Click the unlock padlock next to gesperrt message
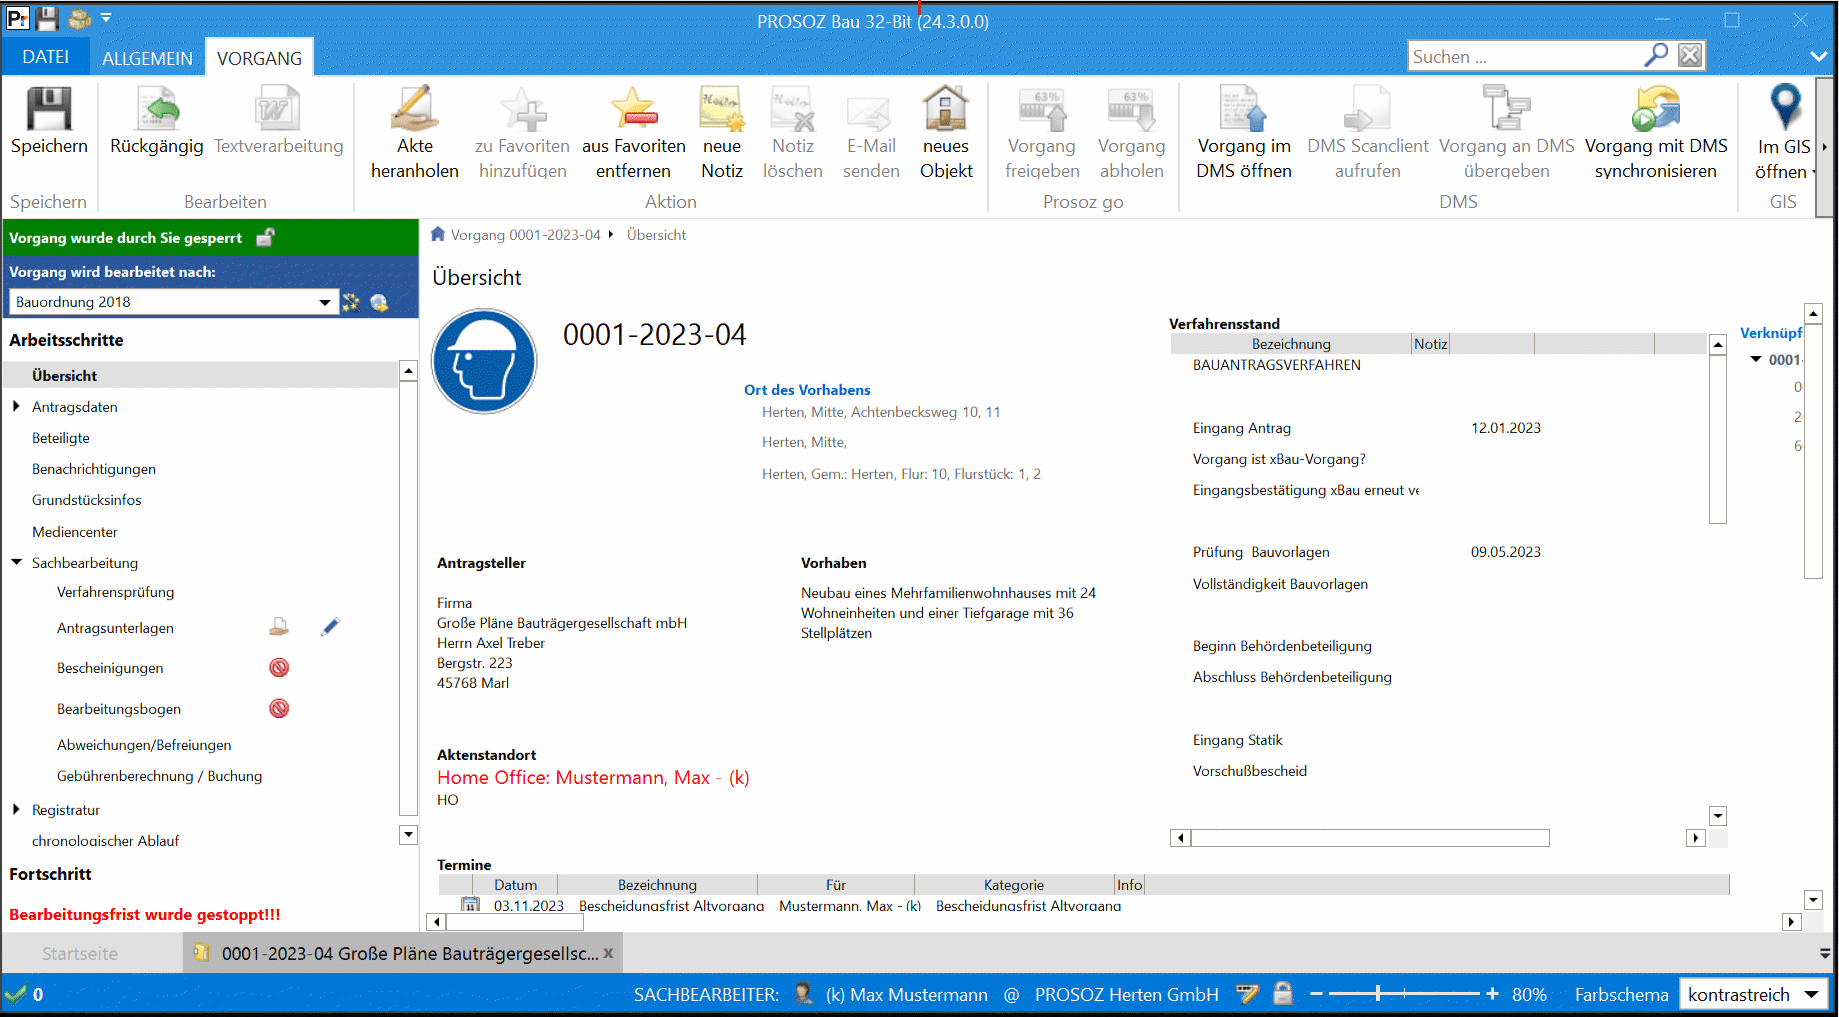 click(x=266, y=237)
